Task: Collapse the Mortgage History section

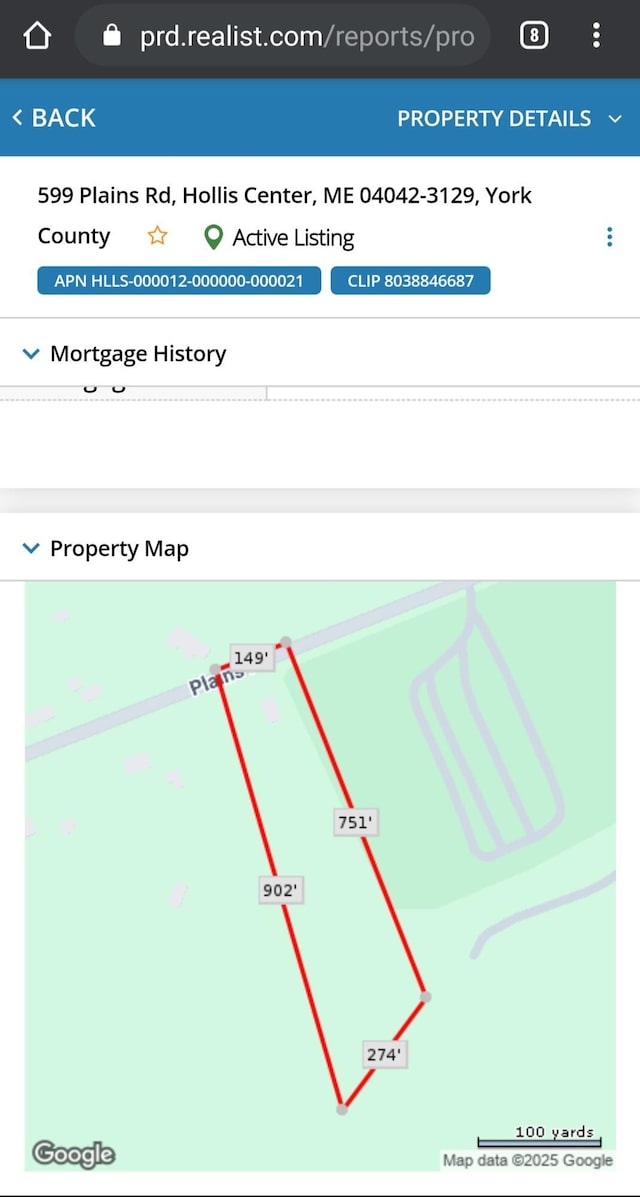Action: point(124,353)
